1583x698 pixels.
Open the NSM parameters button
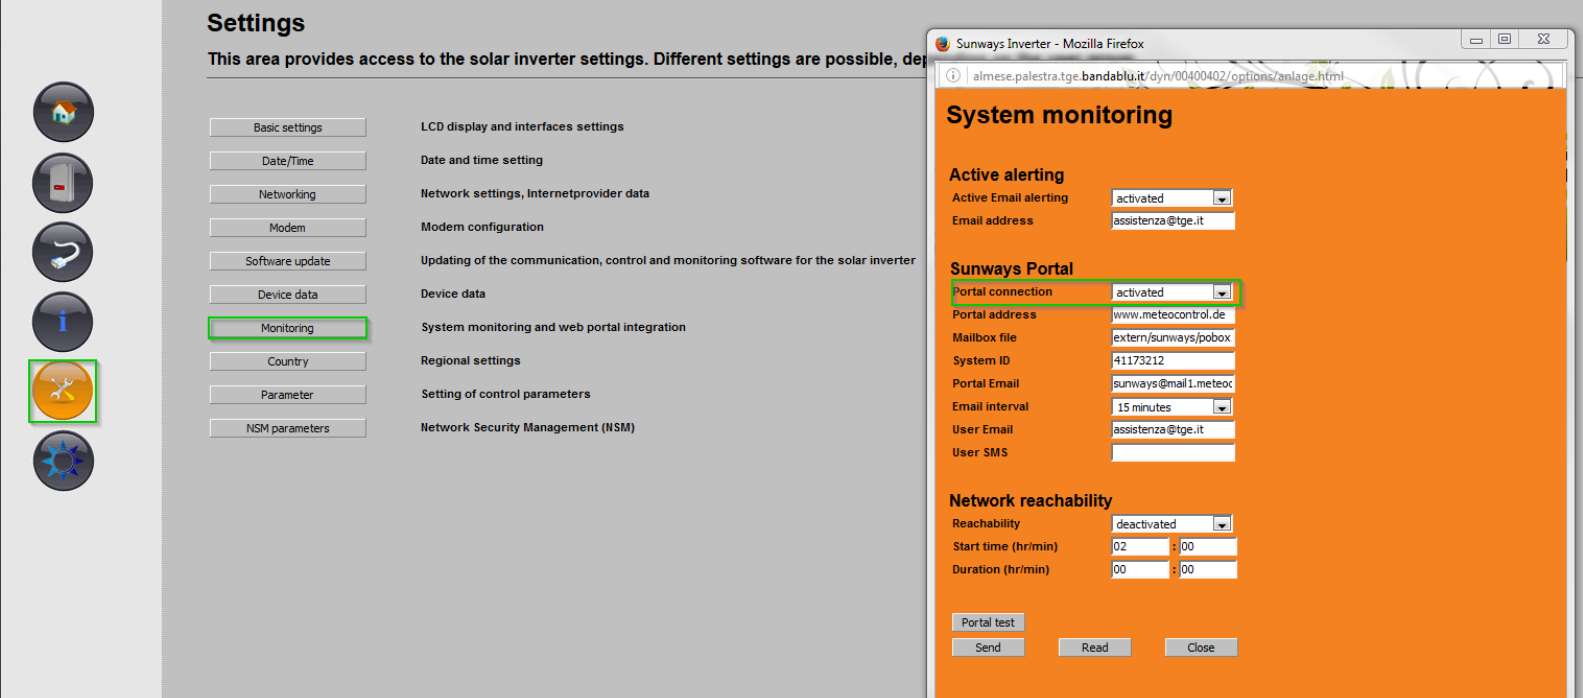point(288,428)
